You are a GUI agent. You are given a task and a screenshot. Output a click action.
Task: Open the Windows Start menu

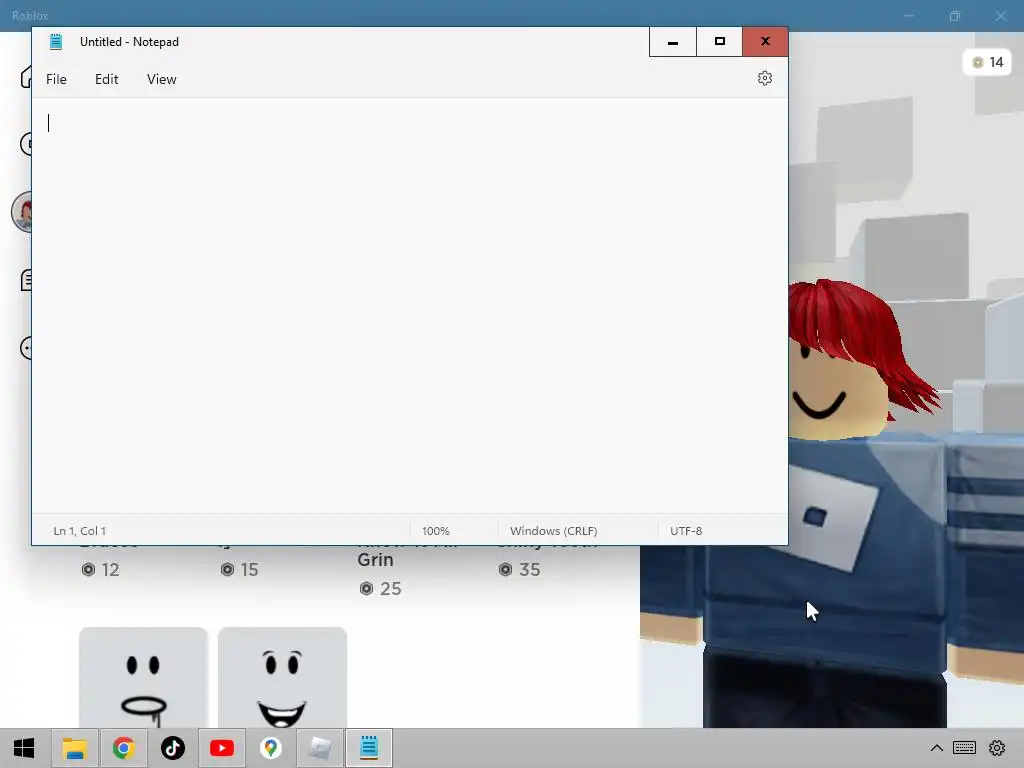coord(24,748)
